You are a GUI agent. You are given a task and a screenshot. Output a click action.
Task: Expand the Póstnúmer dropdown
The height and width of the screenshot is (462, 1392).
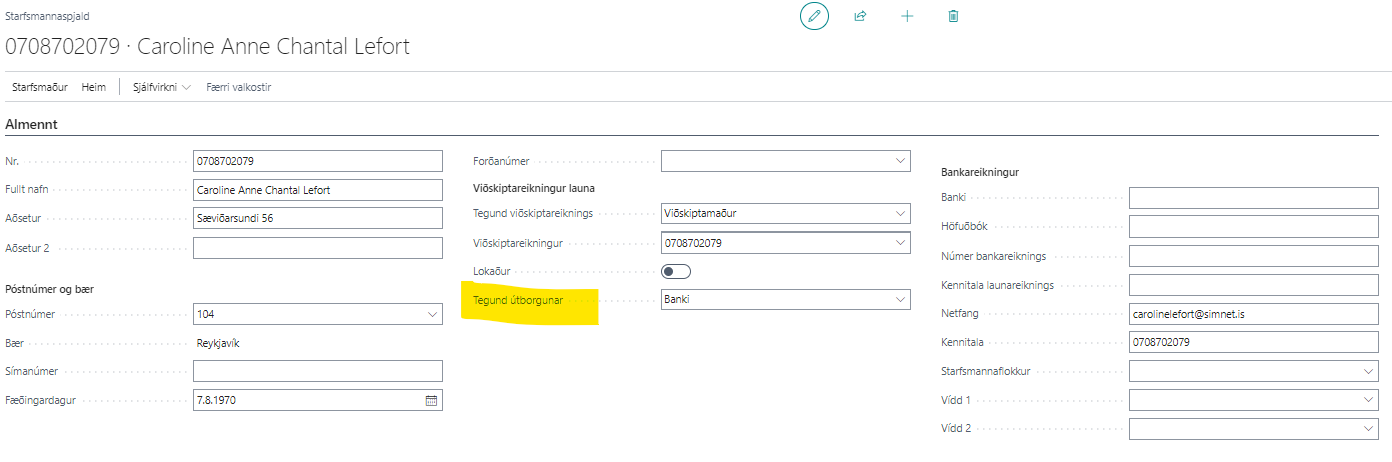point(432,315)
